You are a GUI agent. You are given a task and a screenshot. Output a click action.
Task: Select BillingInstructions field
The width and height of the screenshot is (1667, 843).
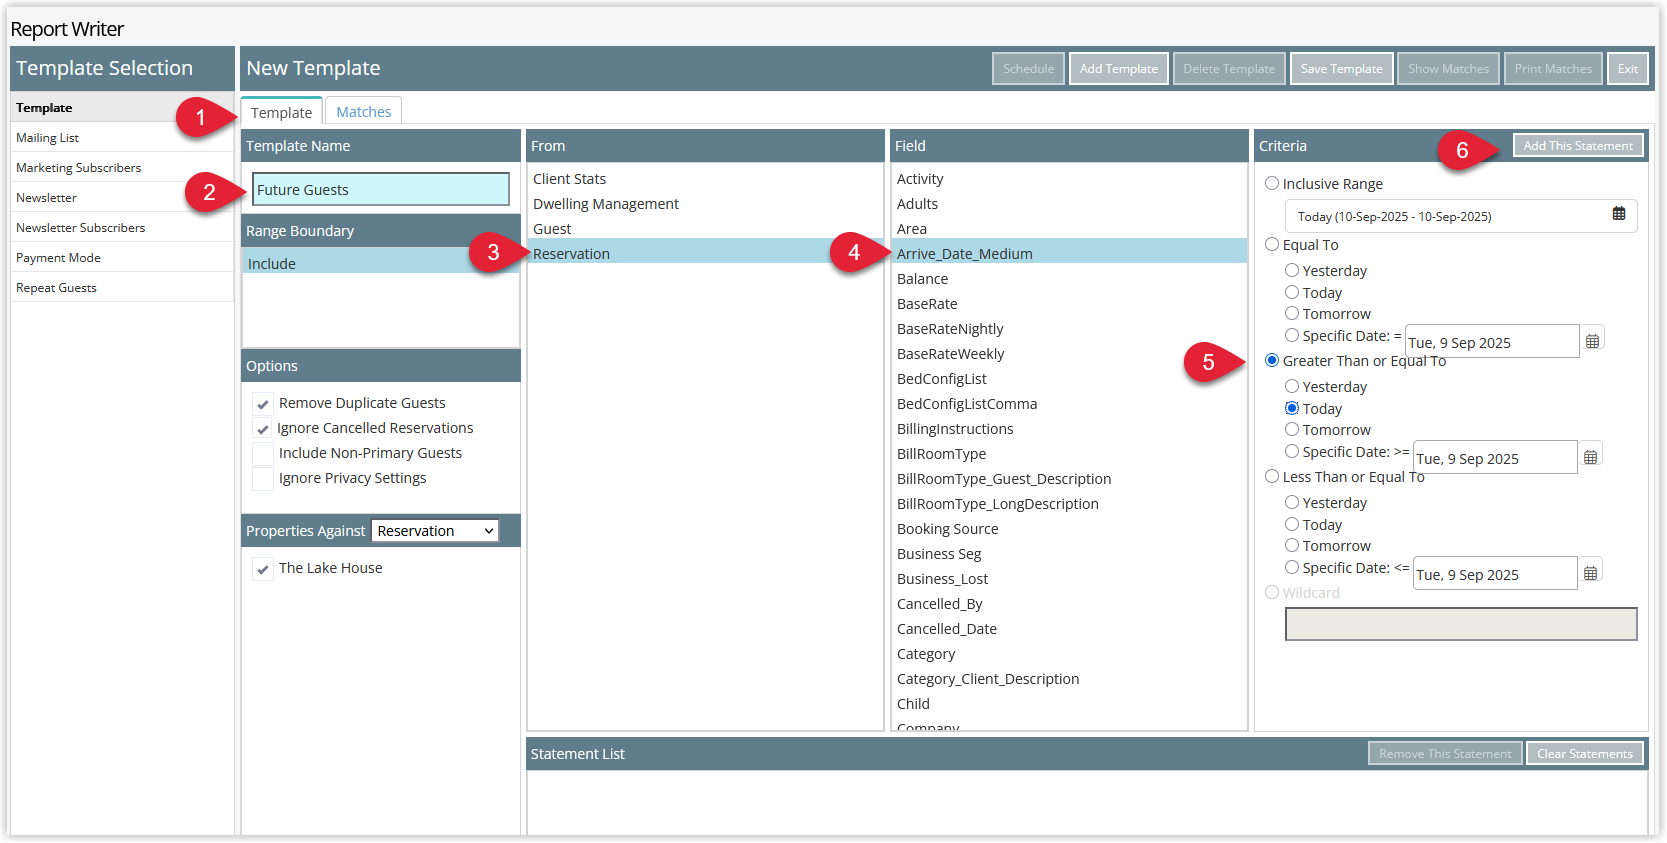[x=1069, y=428]
